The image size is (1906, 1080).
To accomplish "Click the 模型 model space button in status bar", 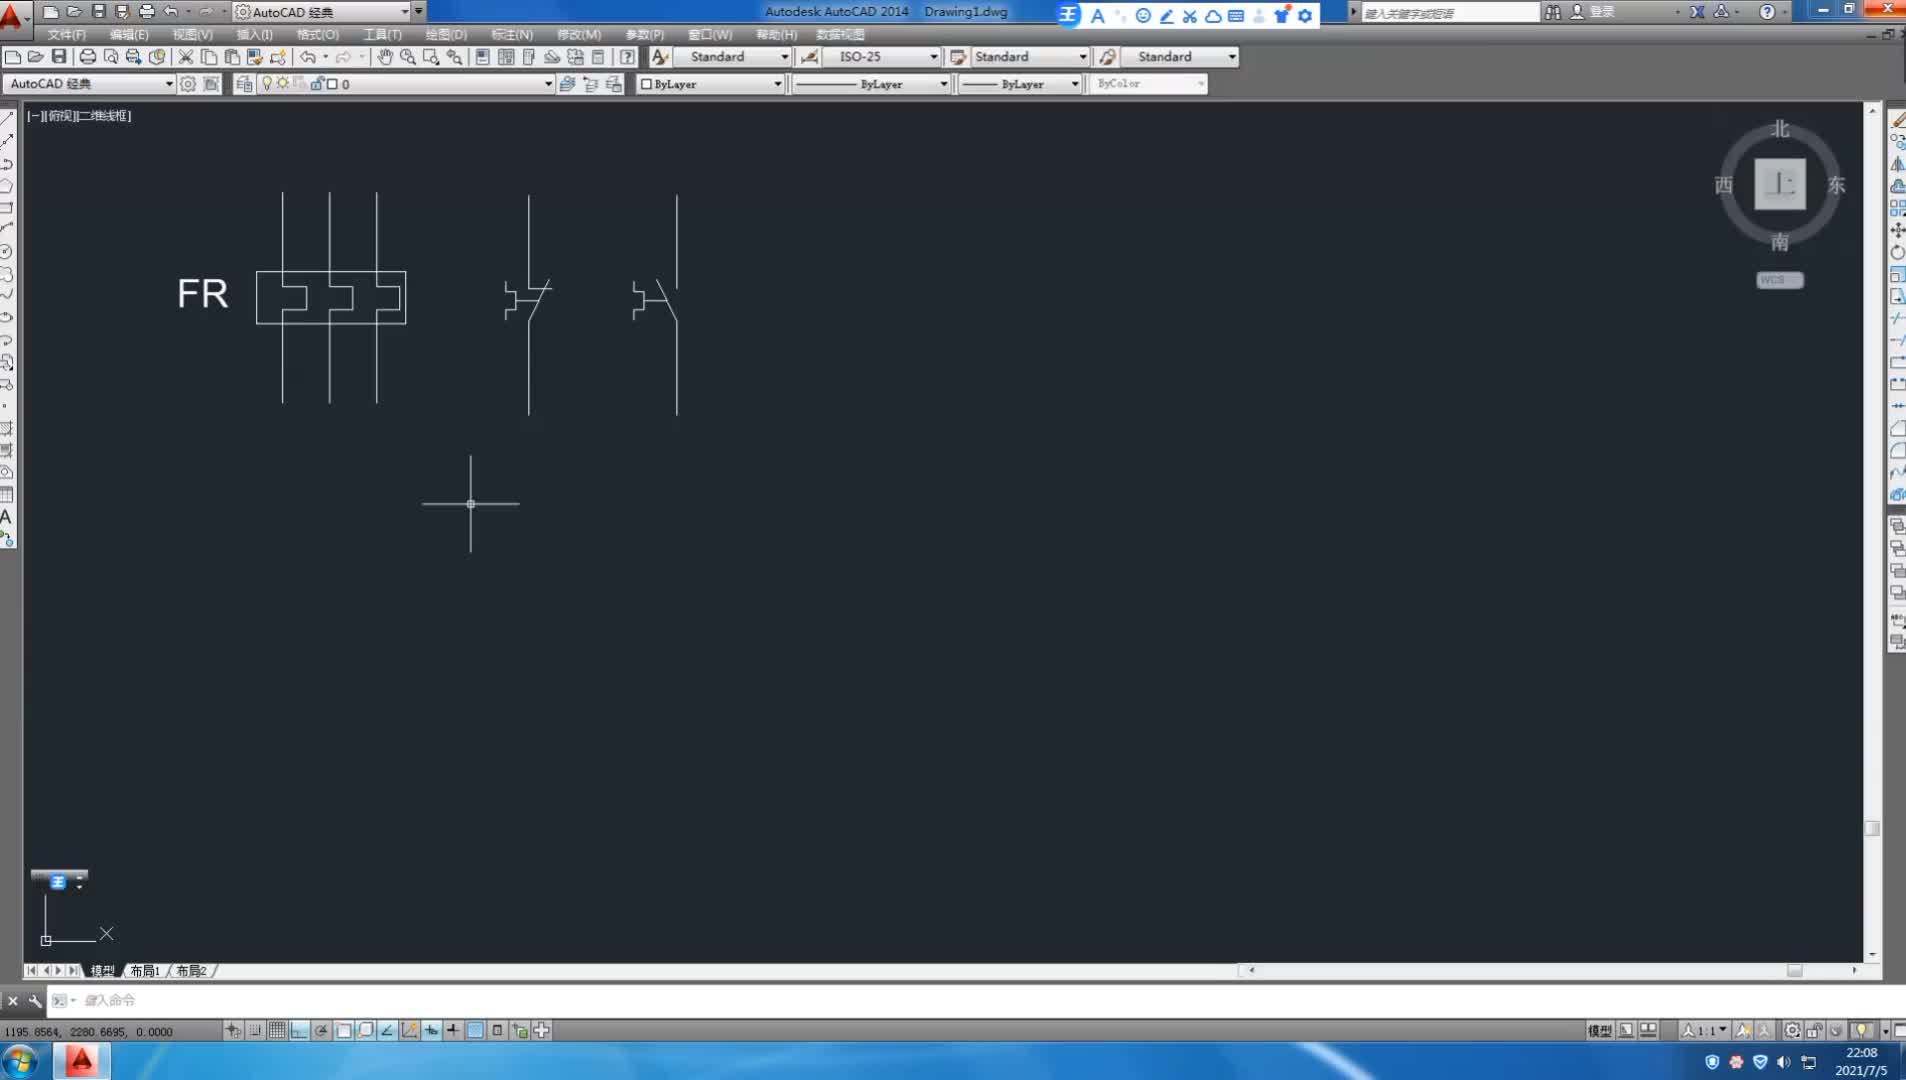I will [1599, 1030].
